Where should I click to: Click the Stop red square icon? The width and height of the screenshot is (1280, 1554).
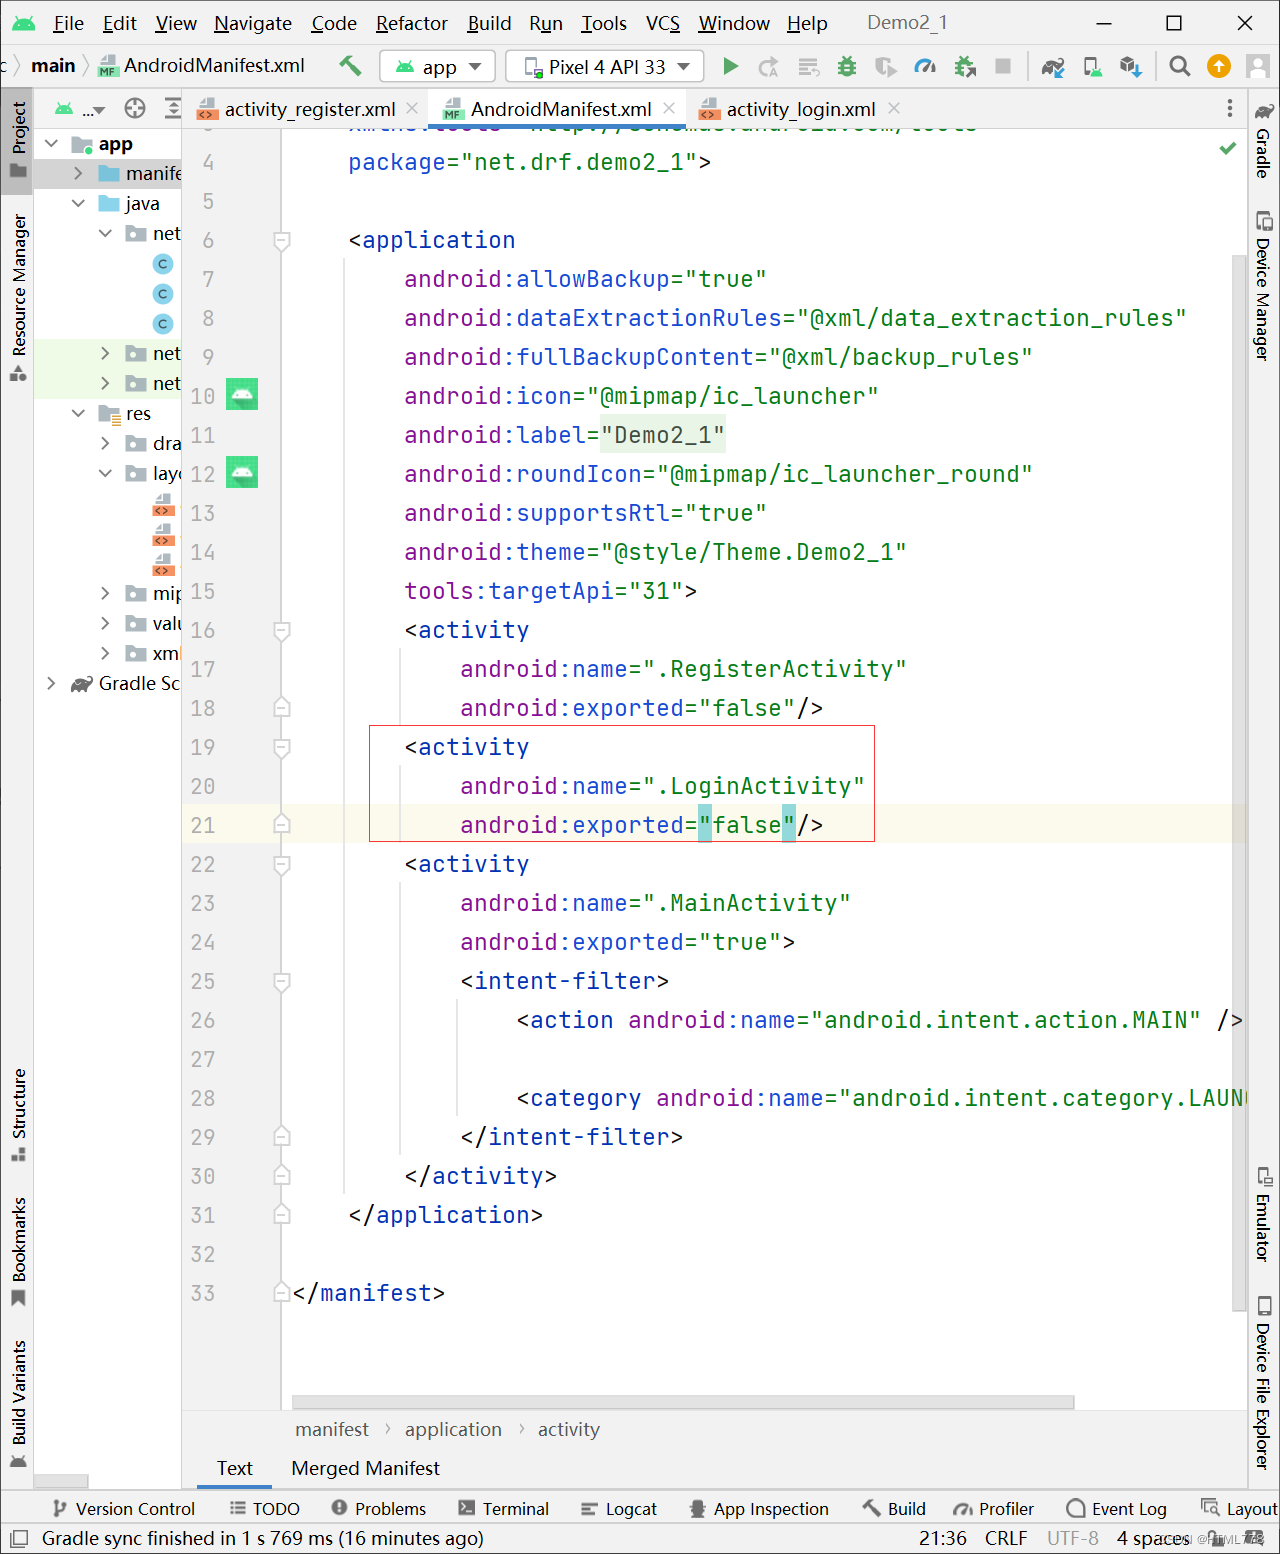1003,66
